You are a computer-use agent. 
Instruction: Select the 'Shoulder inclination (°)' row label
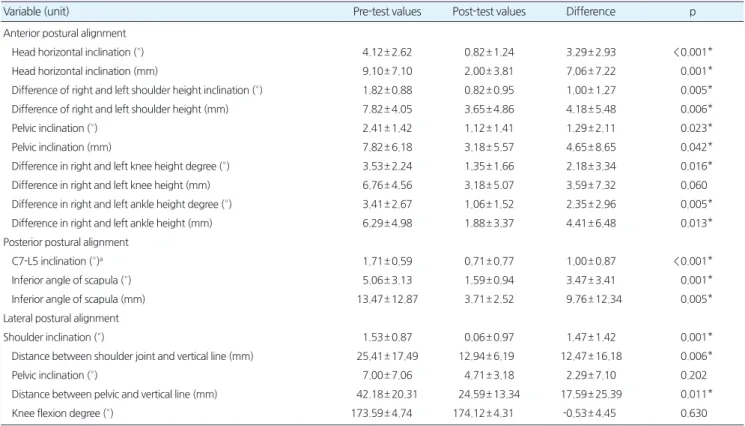pyautogui.click(x=54, y=337)
